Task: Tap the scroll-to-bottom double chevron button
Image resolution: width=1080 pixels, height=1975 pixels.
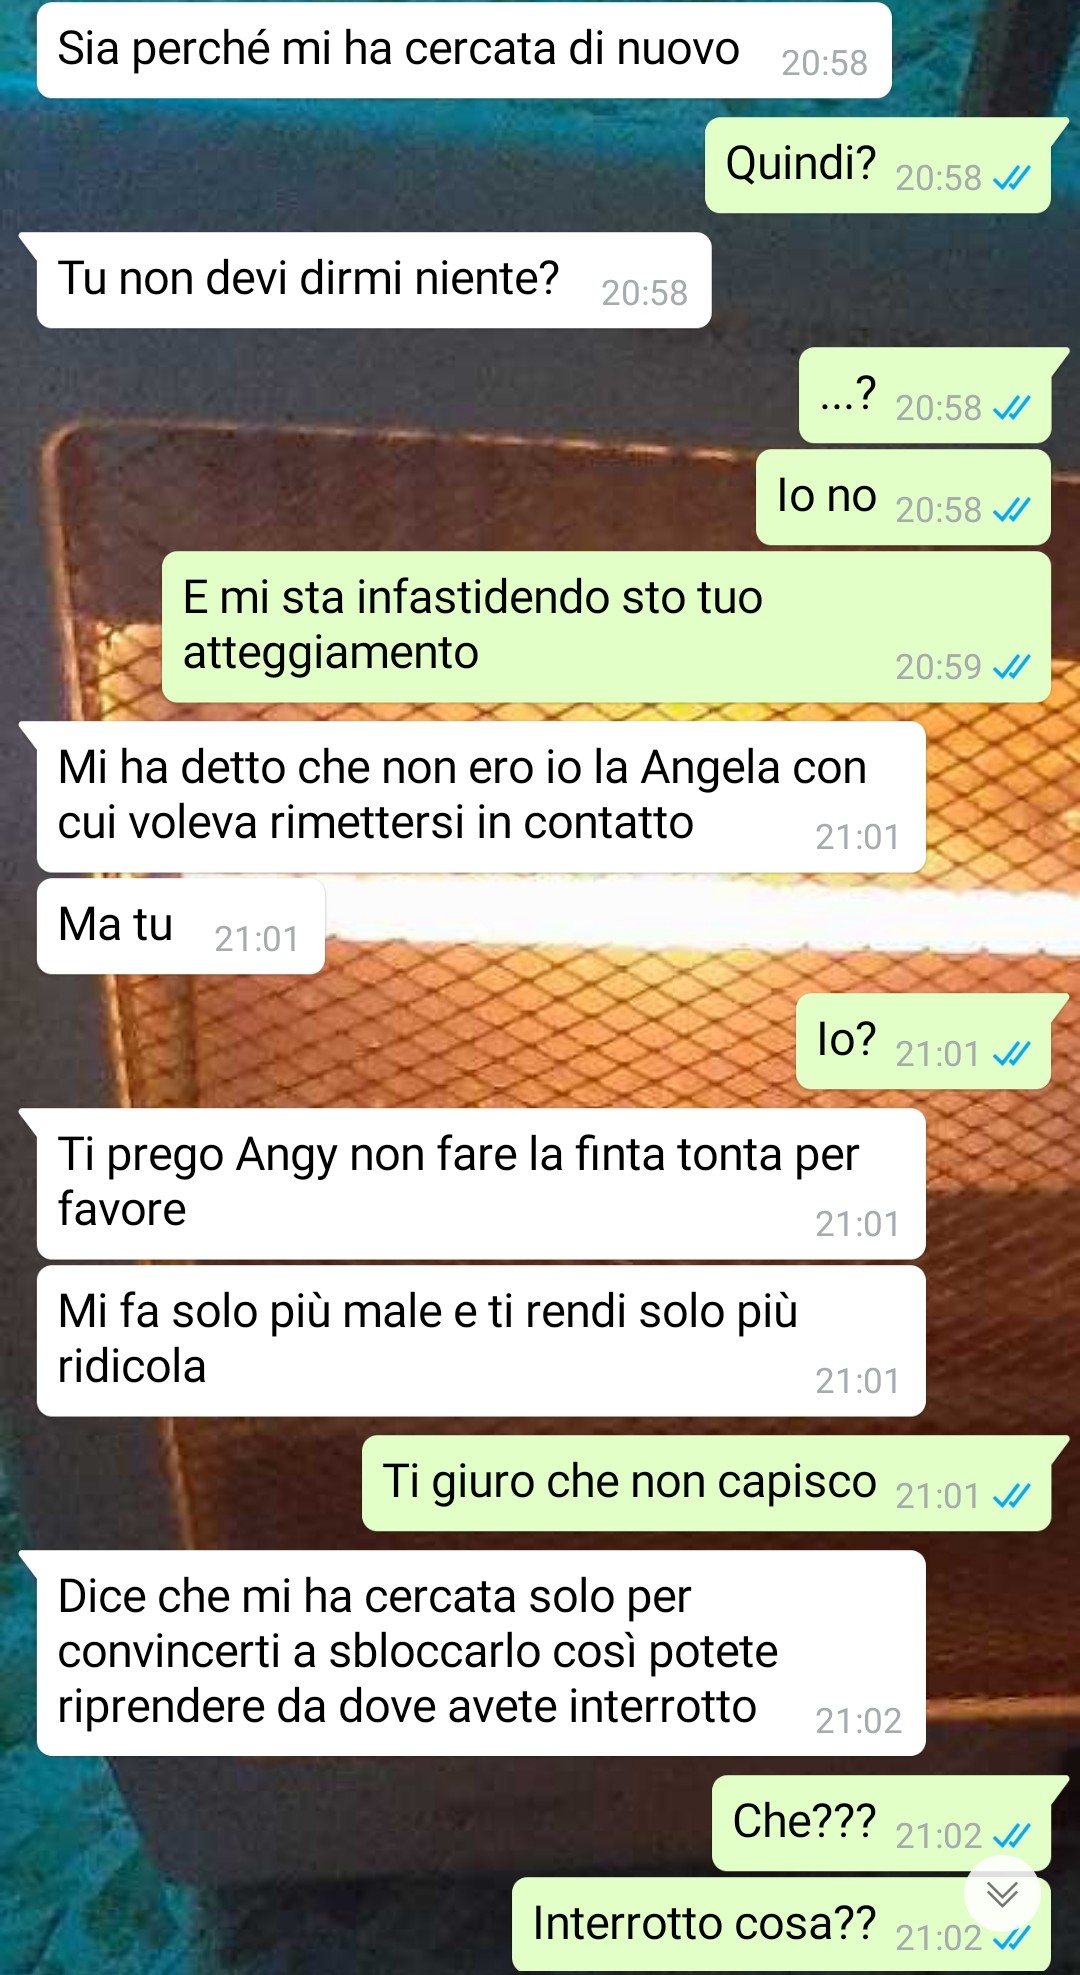Action: point(1002,1893)
